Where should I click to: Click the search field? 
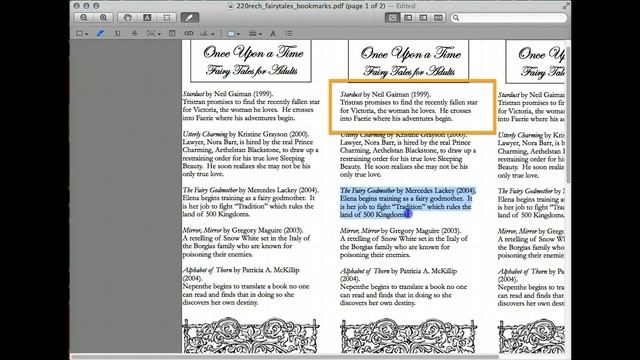[x=509, y=18]
